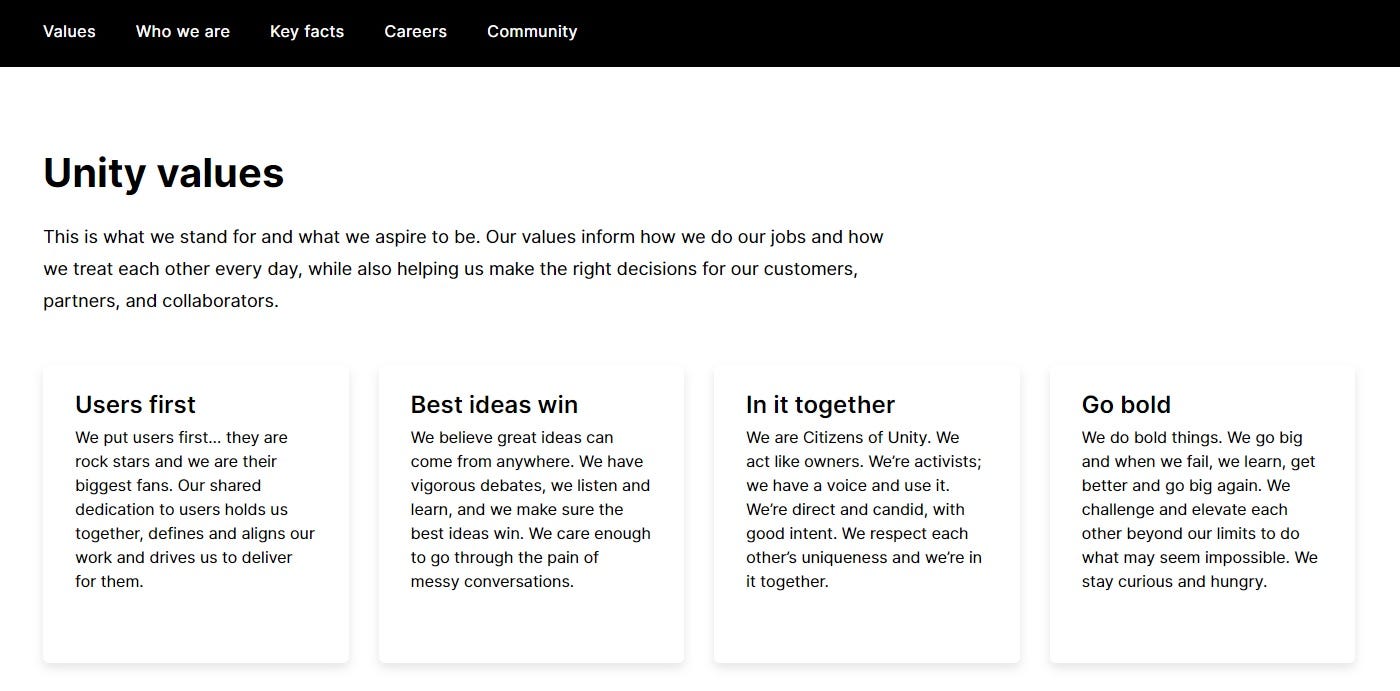This screenshot has width=1400, height=691.
Task: Click the Users first description text
Action: pos(195,509)
